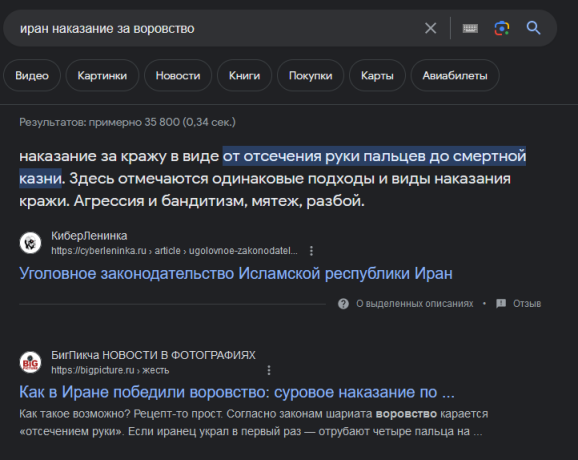Switch to the Картинки filter tab
The height and width of the screenshot is (460, 578).
(102, 76)
